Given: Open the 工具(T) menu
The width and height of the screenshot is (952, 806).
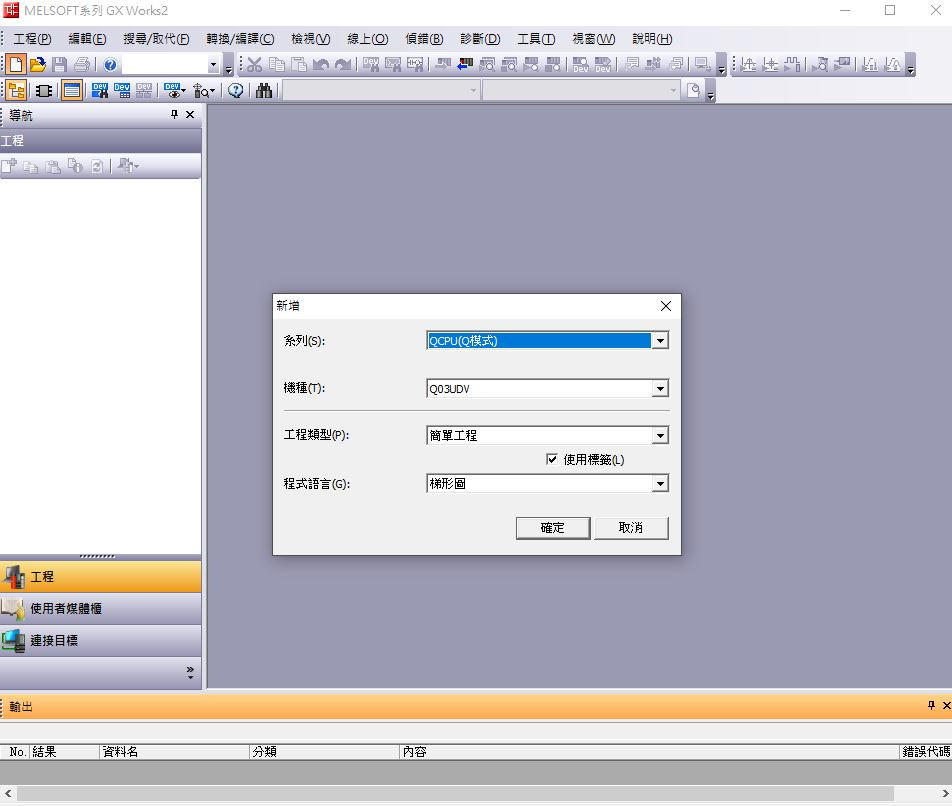Looking at the screenshot, I should click(536, 39).
